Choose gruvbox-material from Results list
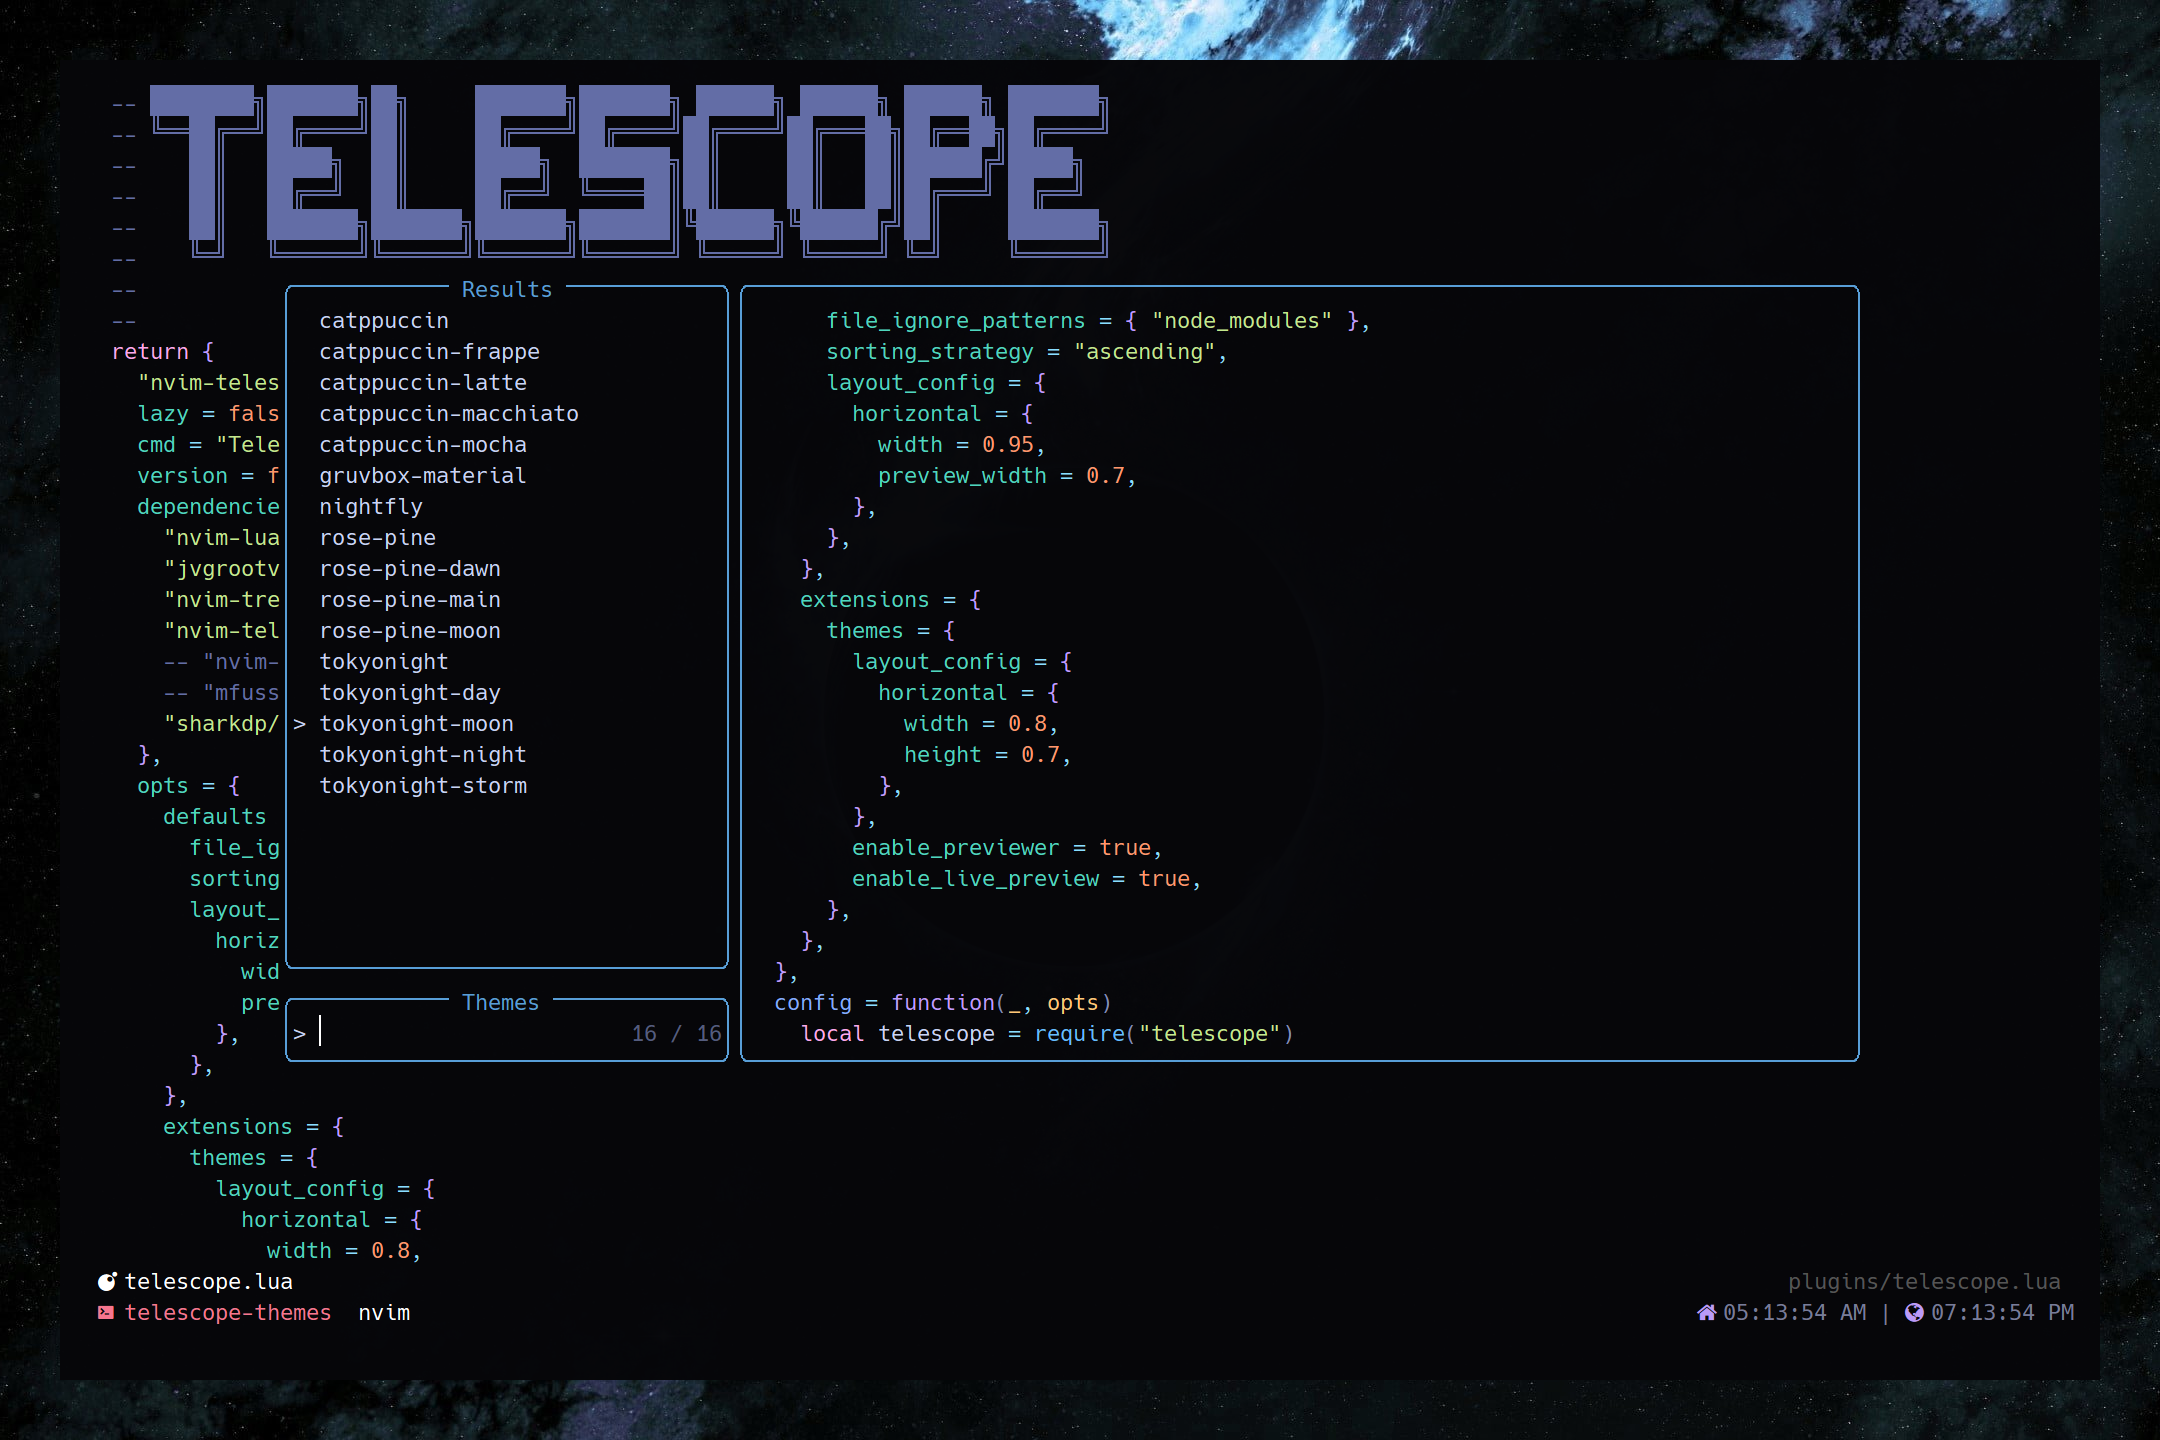Viewport: 2160px width, 1440px height. 422,476
